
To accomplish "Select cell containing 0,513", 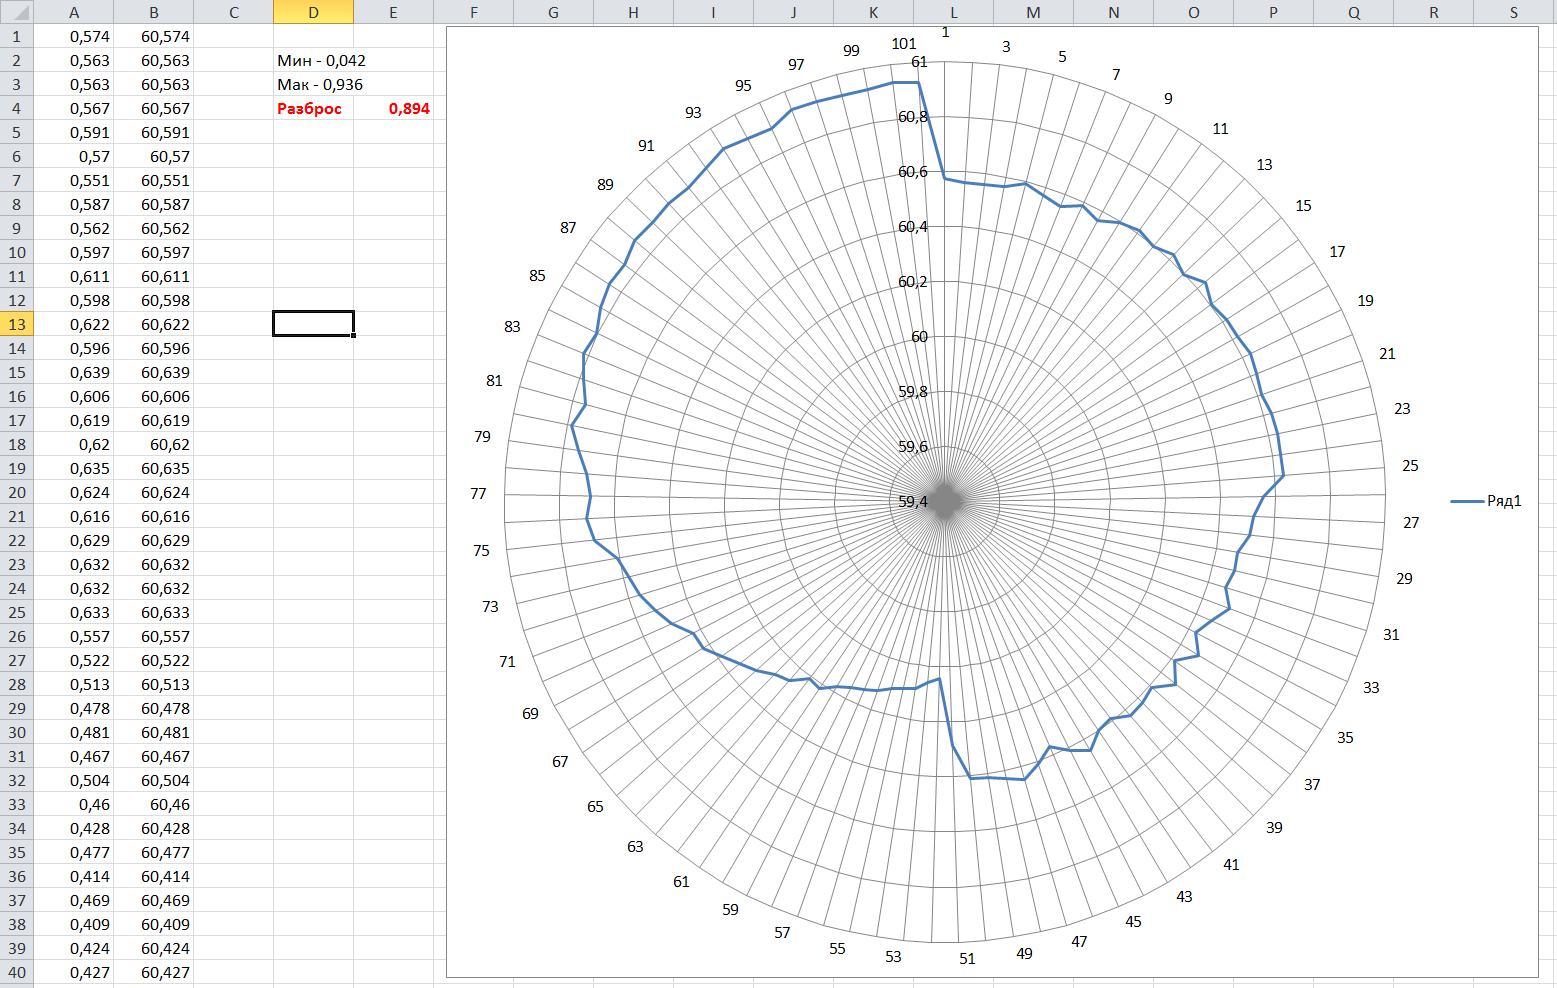I will [x=74, y=684].
